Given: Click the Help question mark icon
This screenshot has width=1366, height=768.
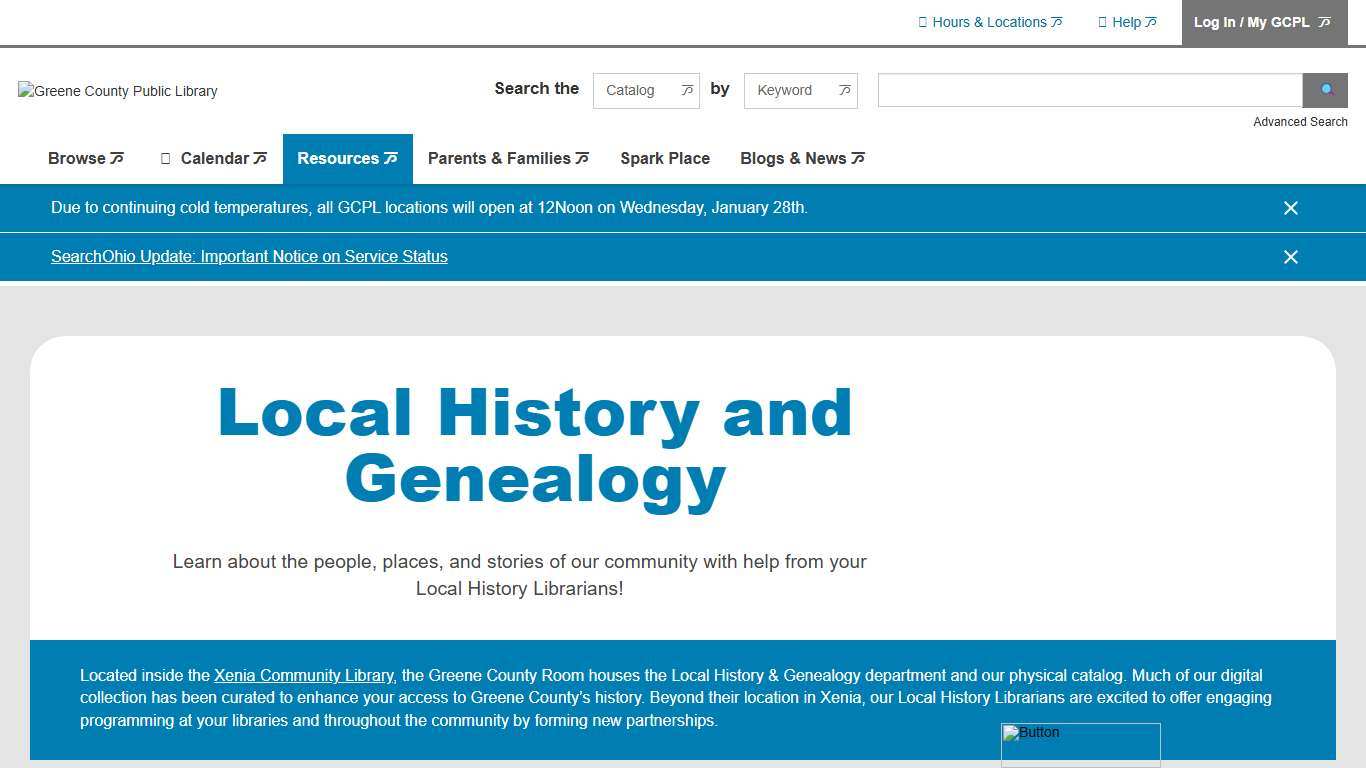Looking at the screenshot, I should pos(1102,21).
